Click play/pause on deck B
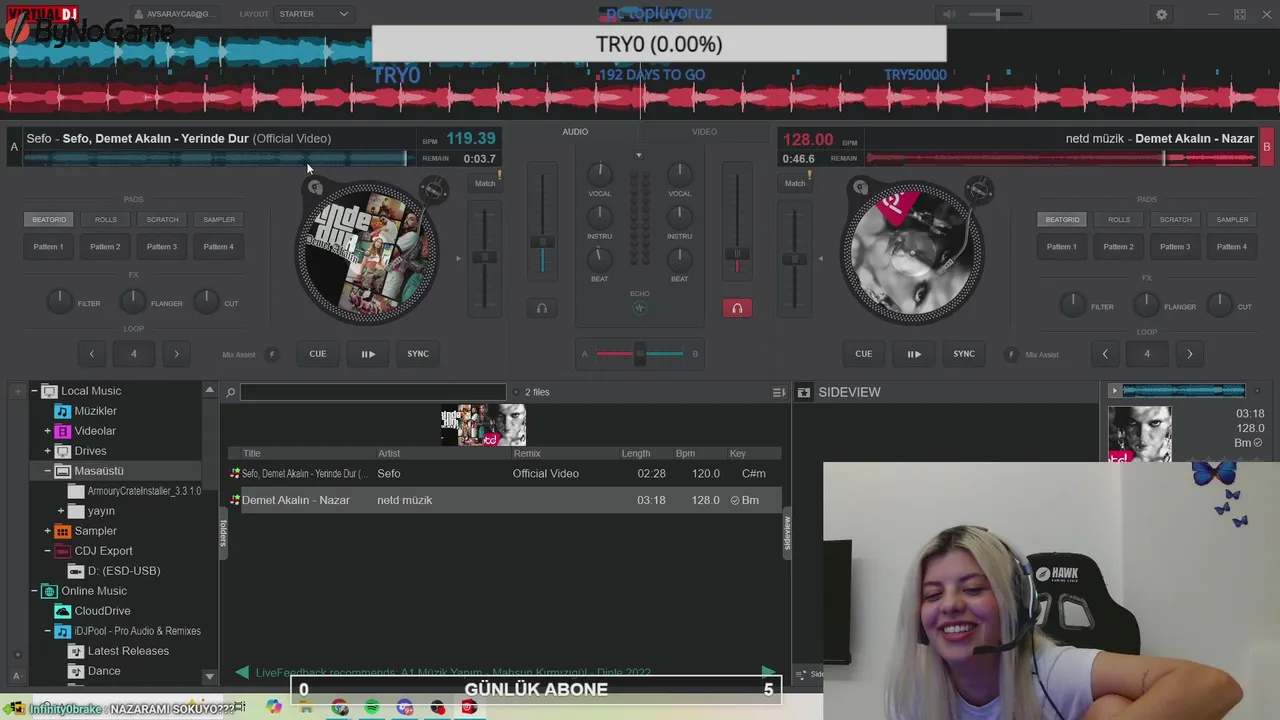 click(914, 353)
